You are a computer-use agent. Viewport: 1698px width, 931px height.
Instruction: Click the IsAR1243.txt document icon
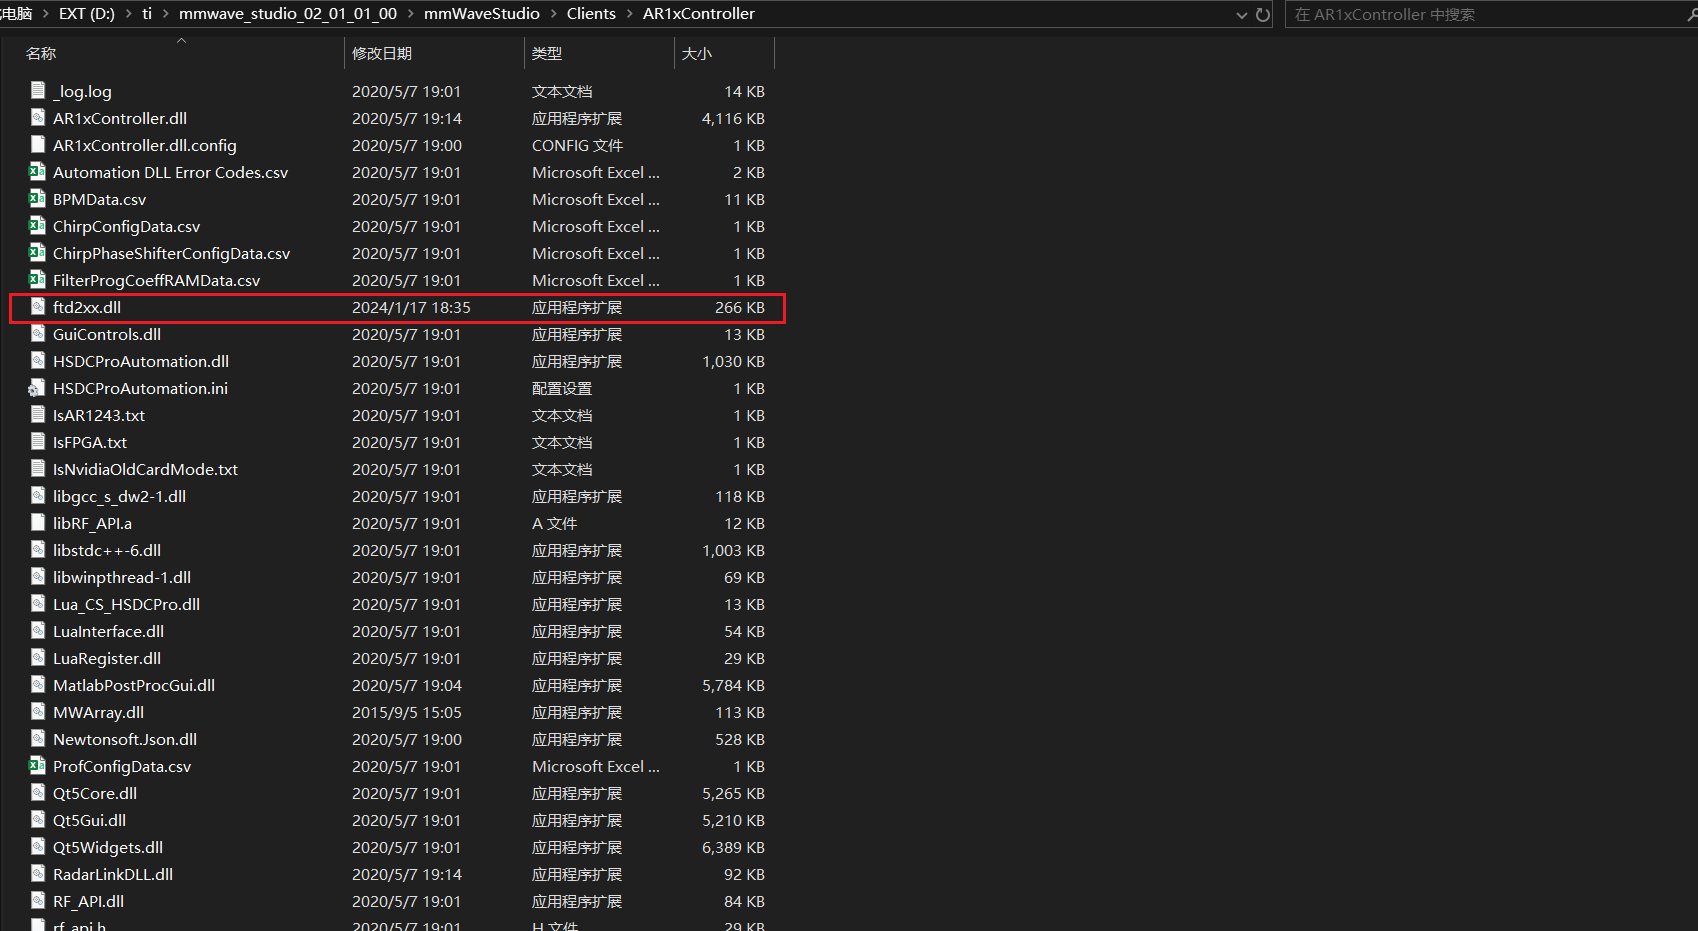point(38,415)
